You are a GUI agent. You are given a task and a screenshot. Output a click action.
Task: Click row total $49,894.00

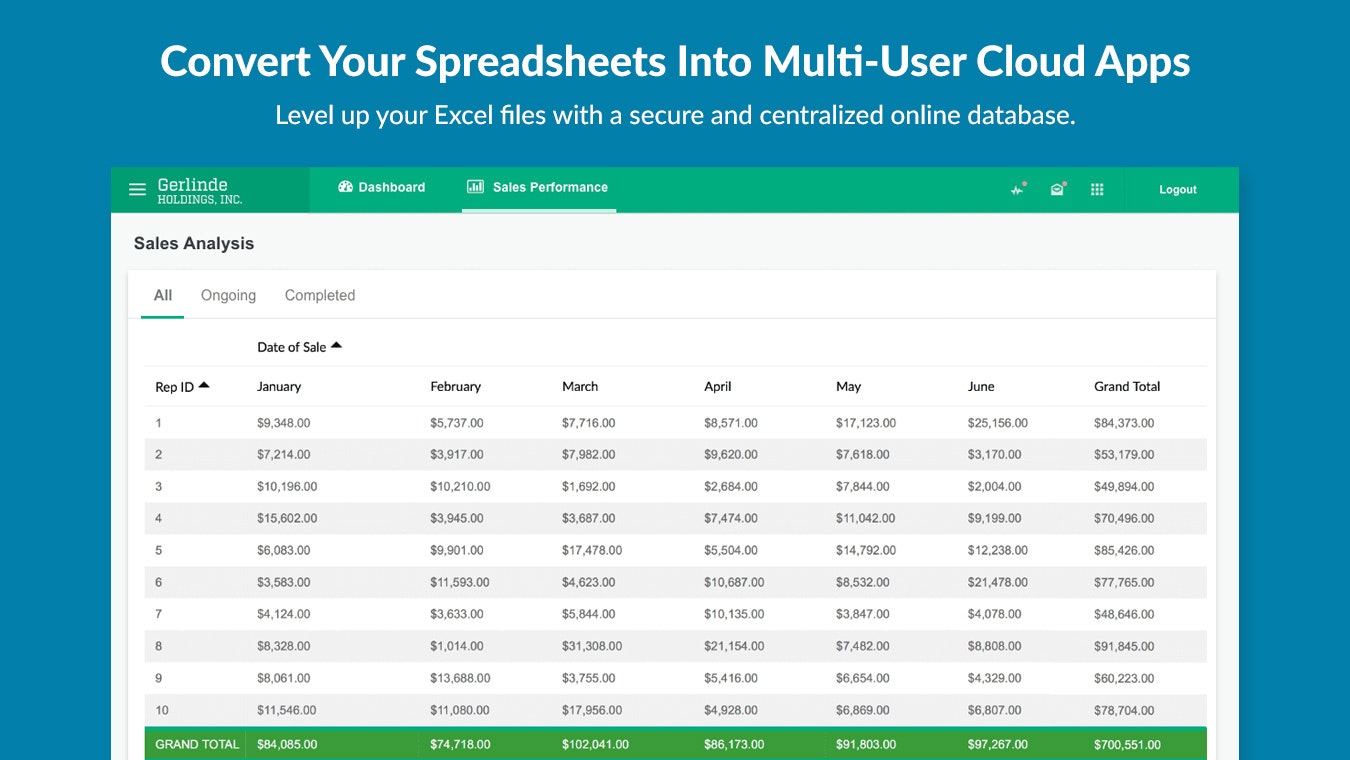click(1124, 486)
